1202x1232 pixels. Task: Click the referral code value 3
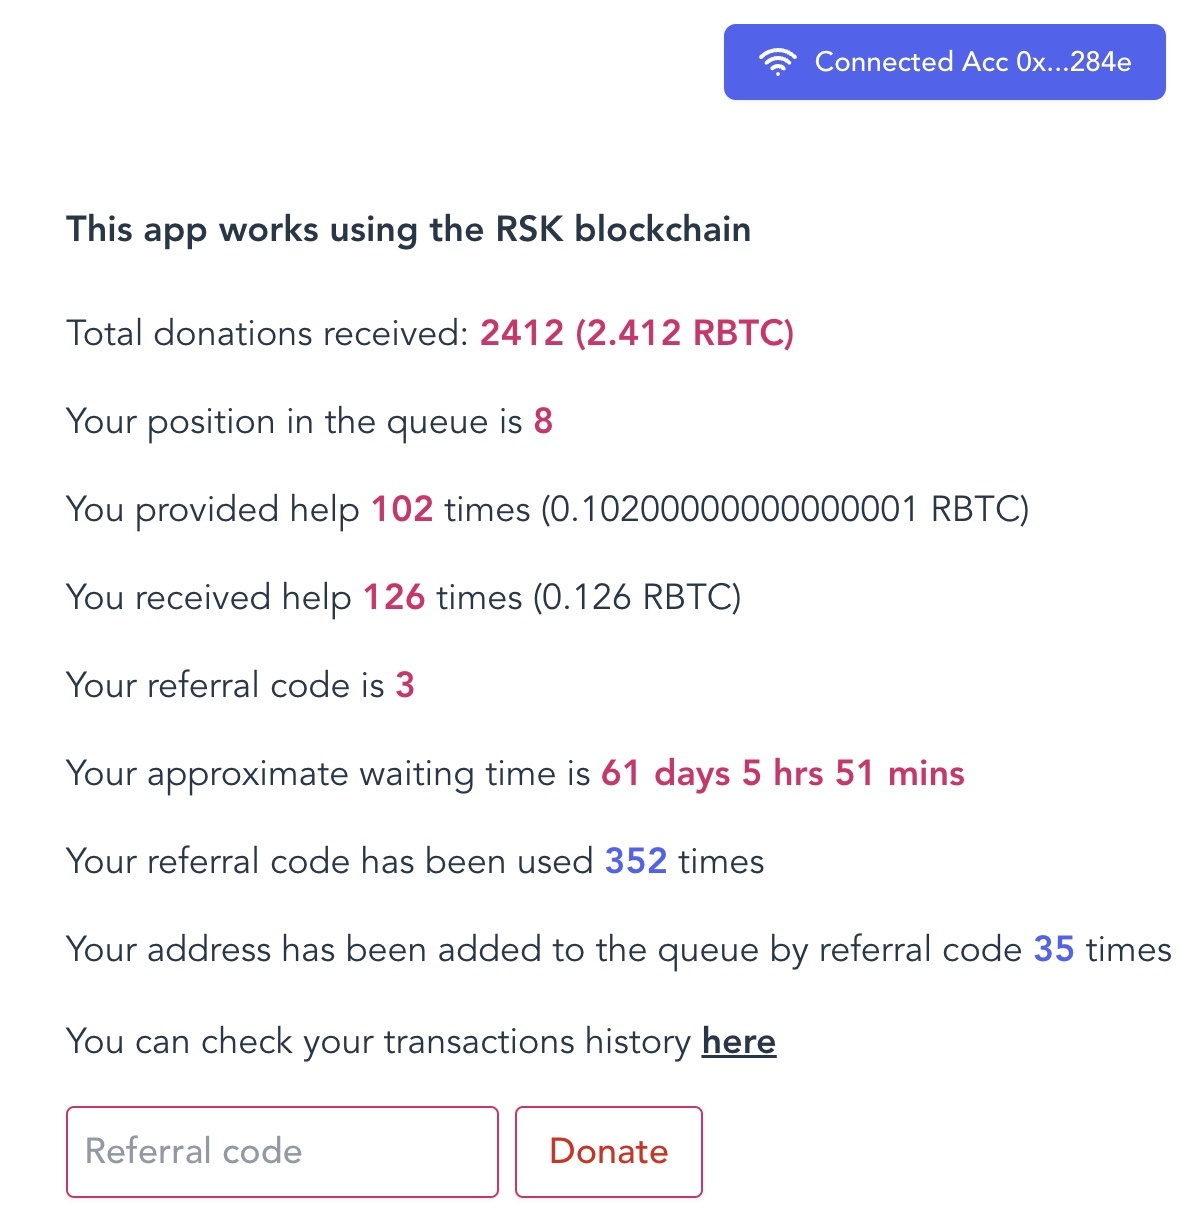[x=405, y=685]
